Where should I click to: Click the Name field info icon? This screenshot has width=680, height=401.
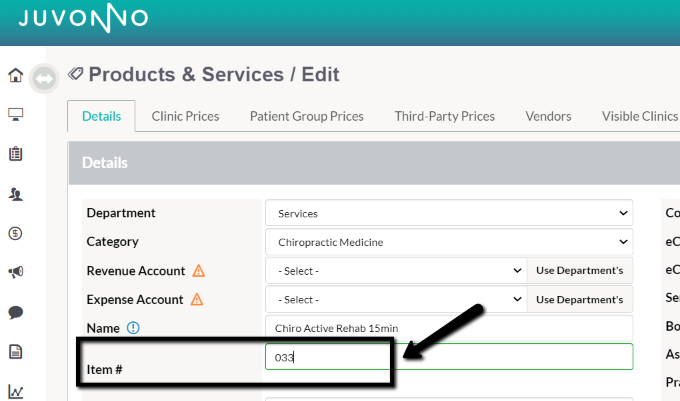point(133,328)
